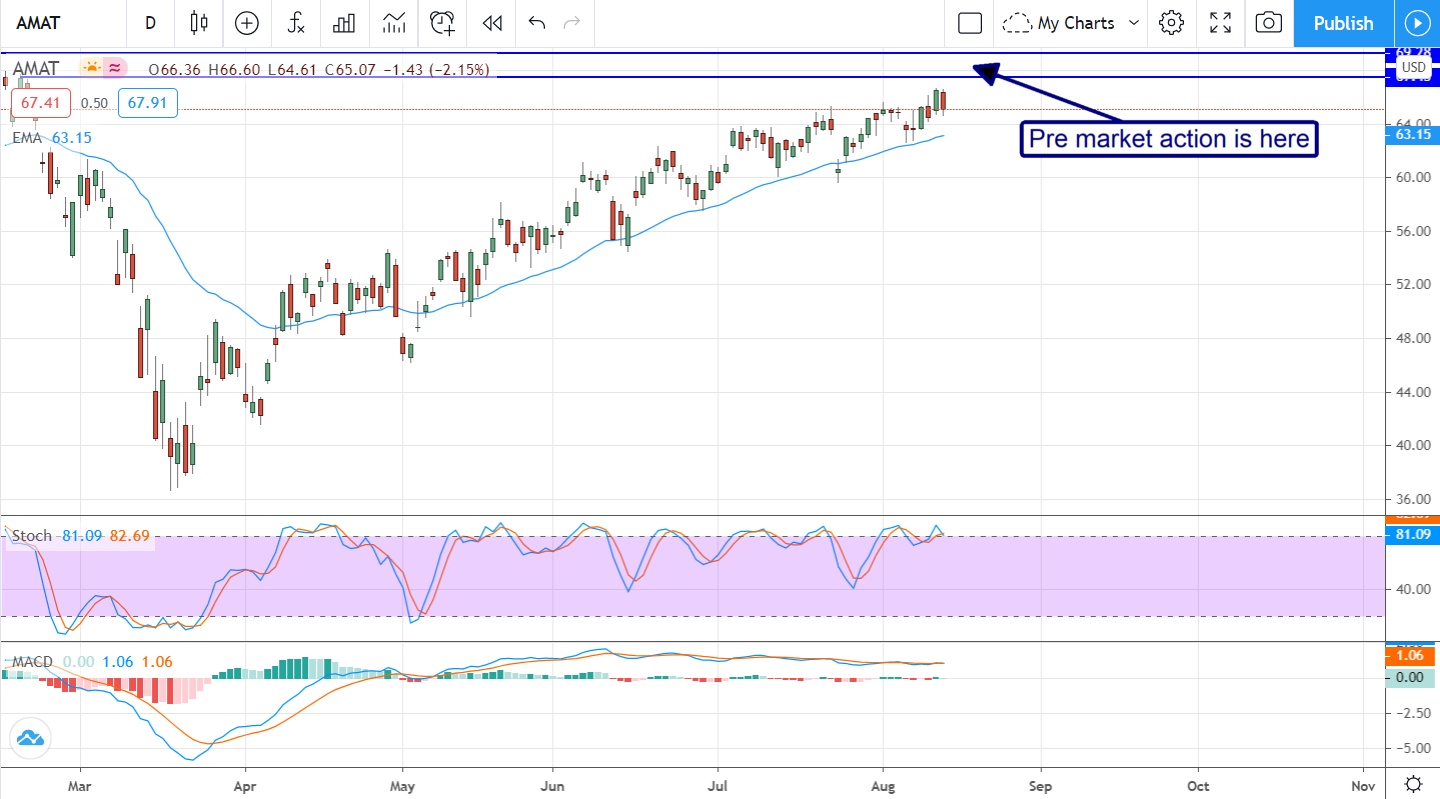Click the pink approximate-sign indicator icon
The height and width of the screenshot is (799, 1440).
[115, 68]
